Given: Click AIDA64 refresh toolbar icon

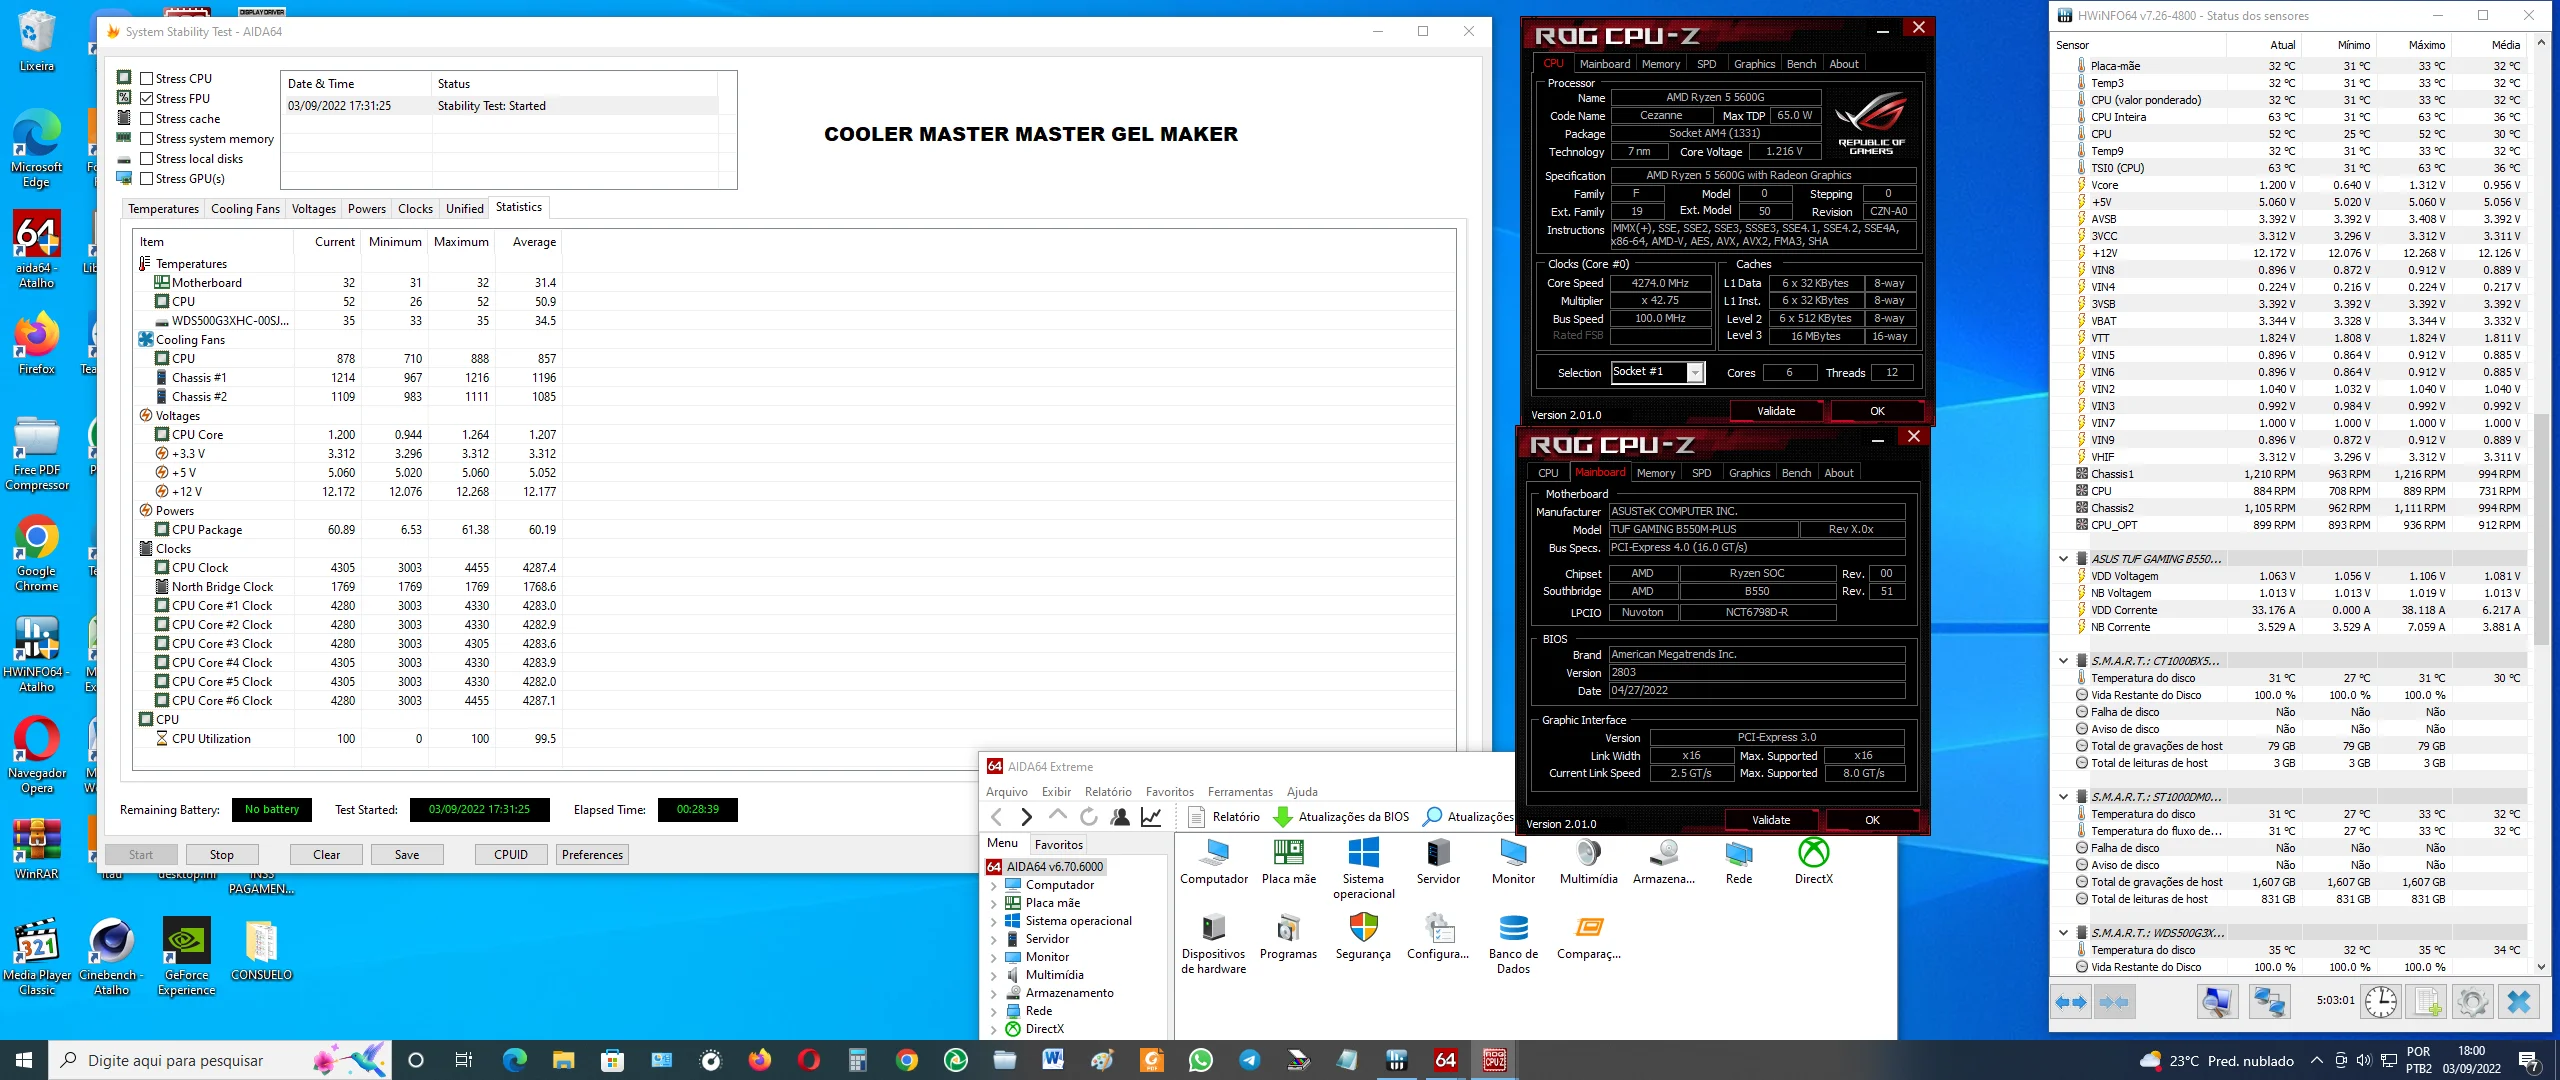Looking at the screenshot, I should (1089, 817).
